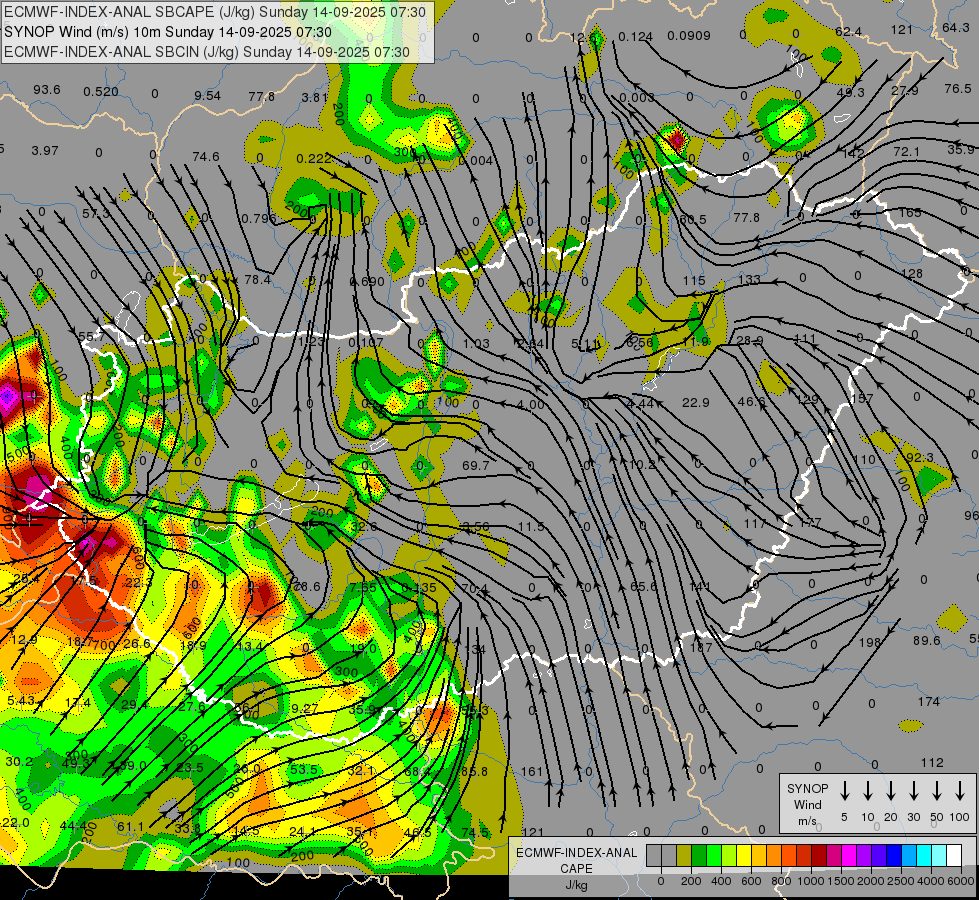Click the dark green CAPE legend swatch
Screen dimensions: 979x900
pyautogui.click(x=699, y=856)
